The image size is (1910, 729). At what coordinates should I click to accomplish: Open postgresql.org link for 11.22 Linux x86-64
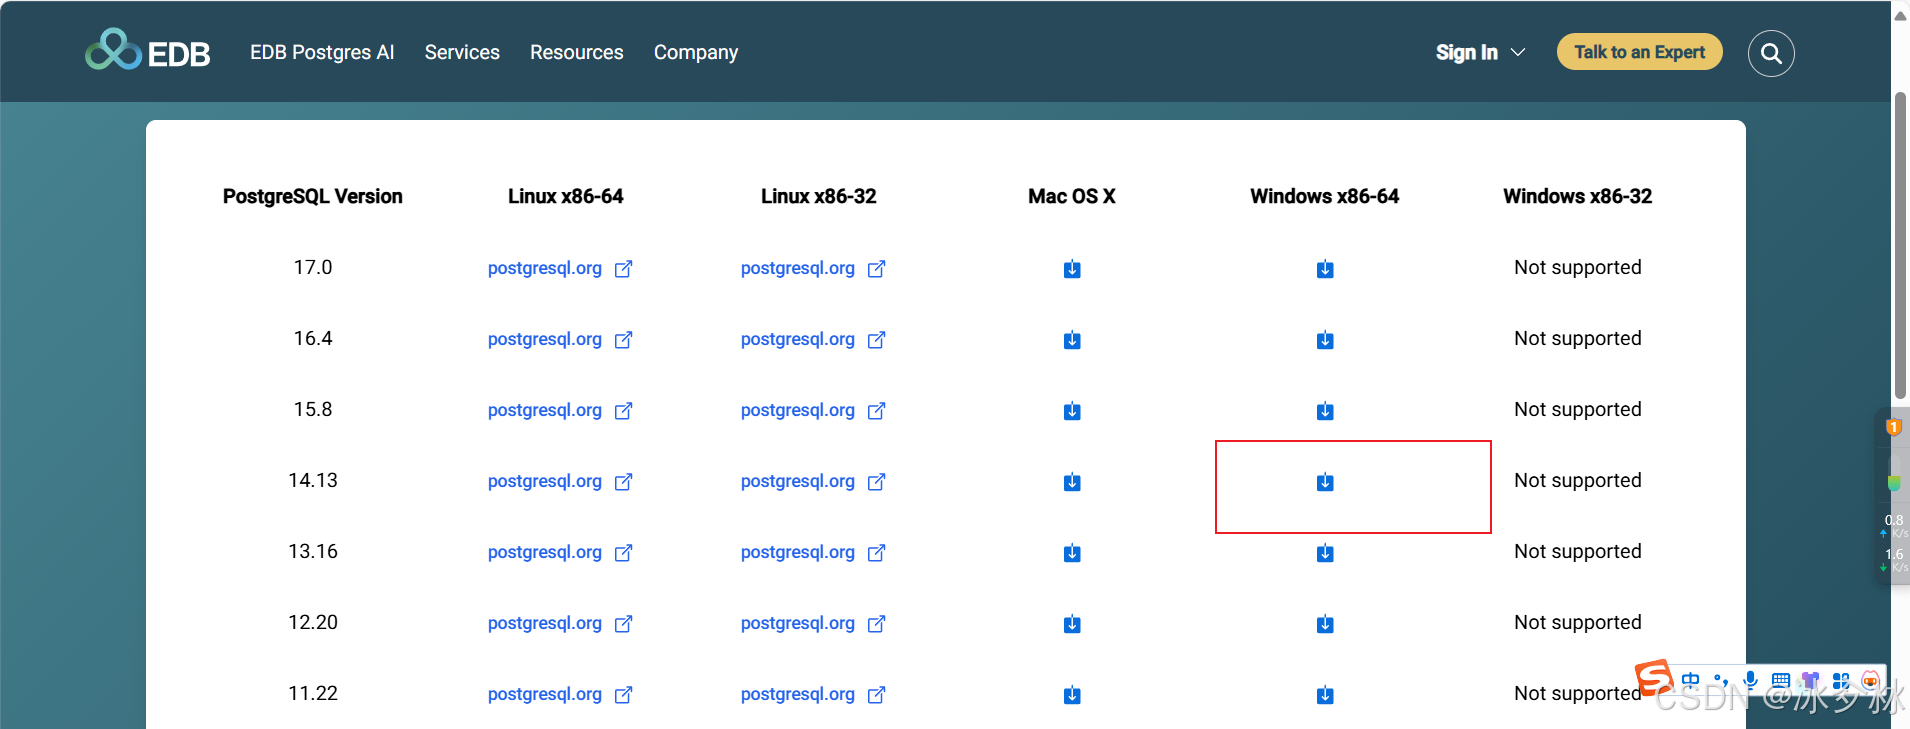point(560,694)
